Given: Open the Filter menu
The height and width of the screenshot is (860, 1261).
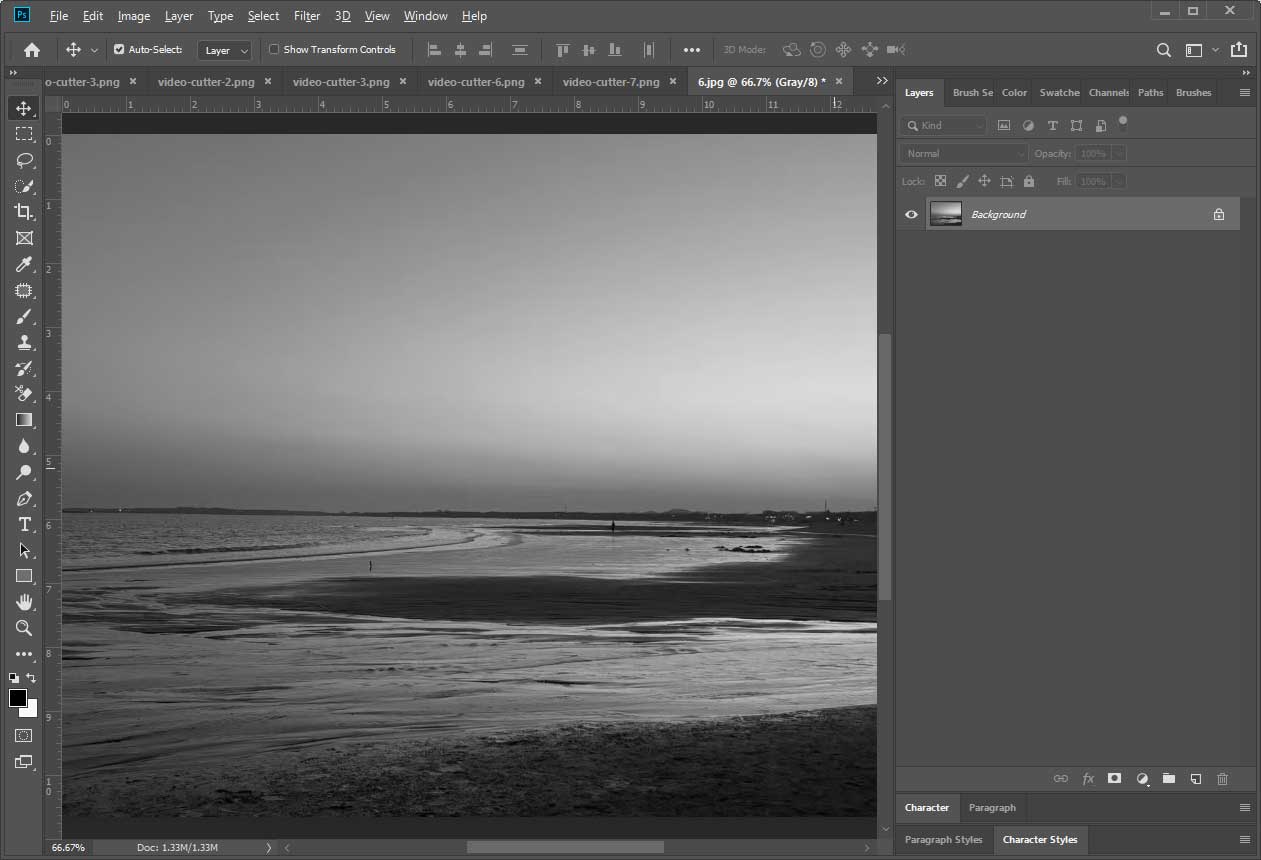Looking at the screenshot, I should [306, 16].
